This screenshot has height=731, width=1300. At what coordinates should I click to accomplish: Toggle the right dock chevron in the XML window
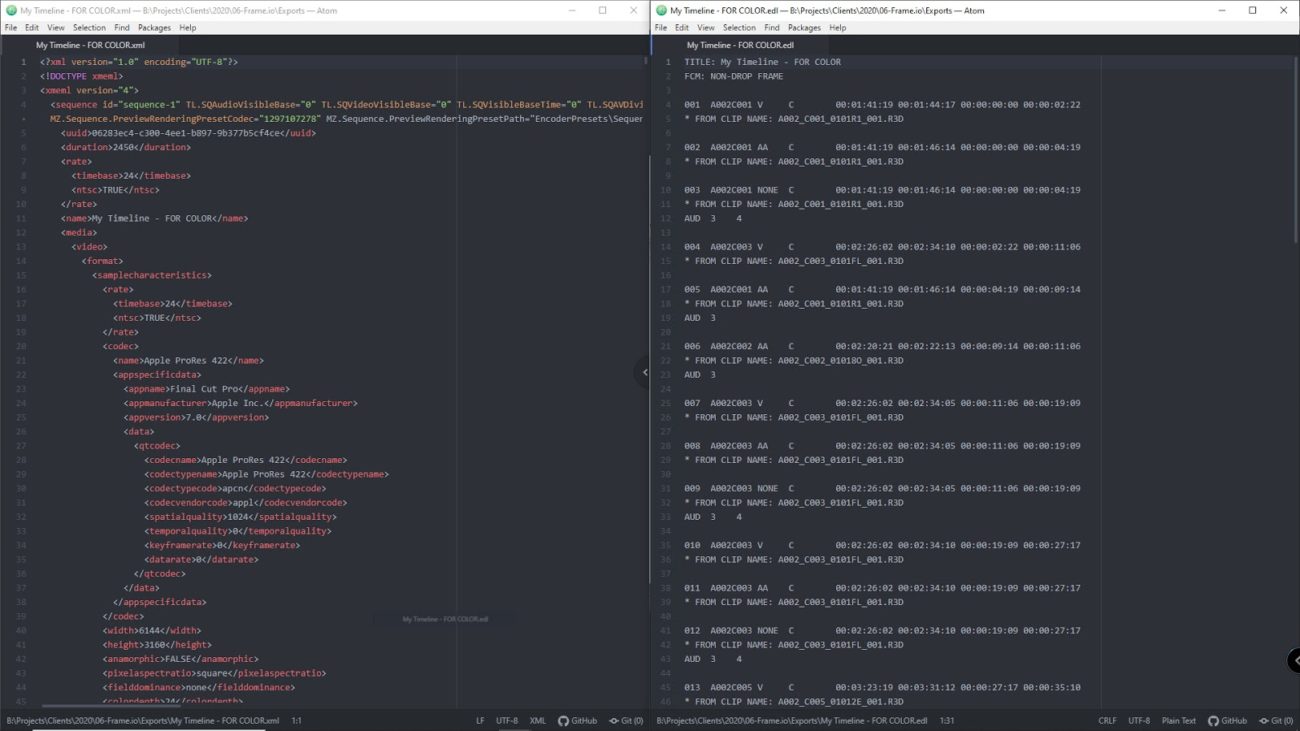(x=643, y=372)
